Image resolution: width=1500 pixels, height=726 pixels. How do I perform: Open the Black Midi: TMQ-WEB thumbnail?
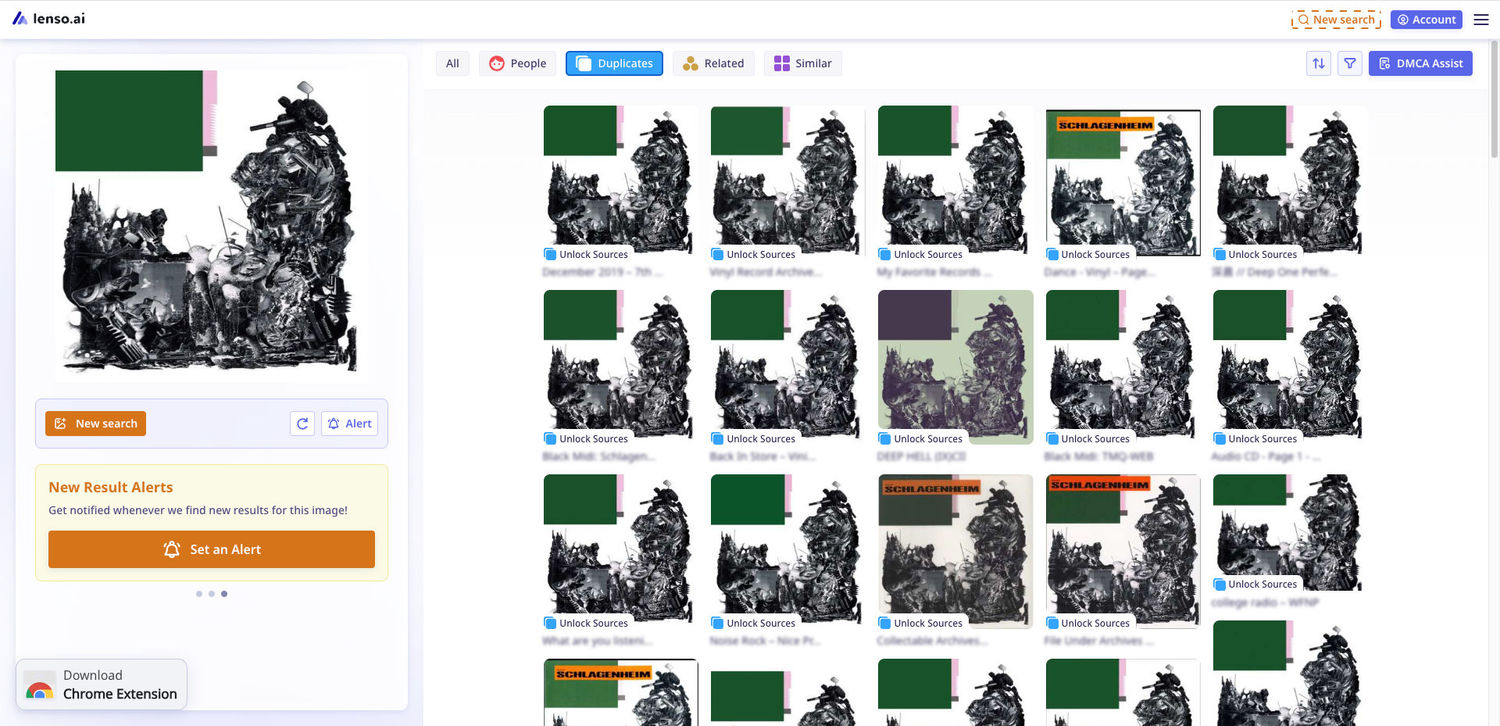1123,366
